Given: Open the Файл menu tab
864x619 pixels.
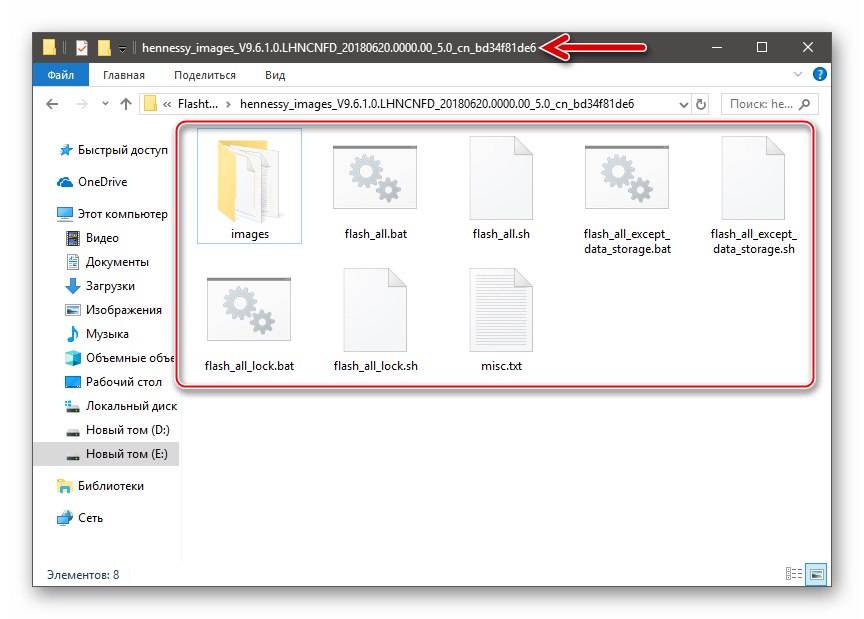Looking at the screenshot, I should (61, 75).
